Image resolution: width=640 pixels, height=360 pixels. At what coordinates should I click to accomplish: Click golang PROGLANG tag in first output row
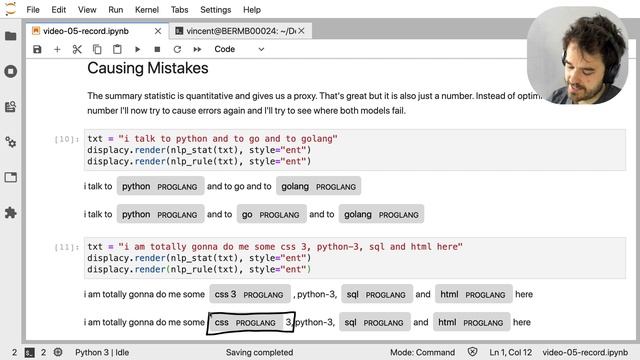pyautogui.click(x=318, y=187)
